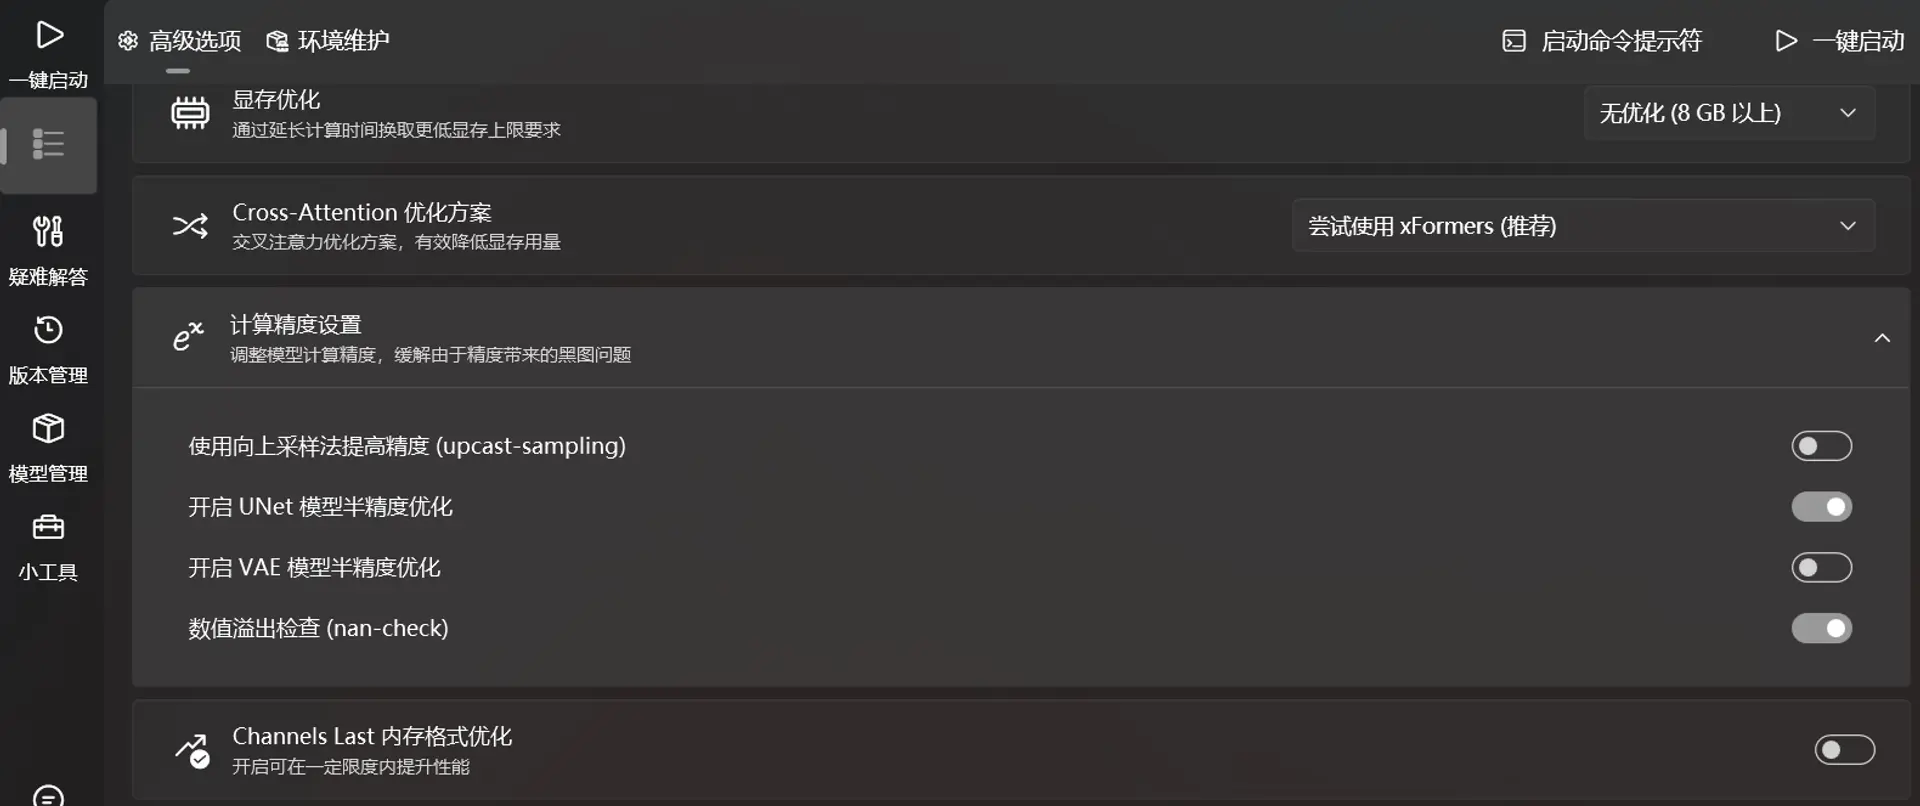Click the Cross-Attention shuffle arrows icon

tap(190, 226)
